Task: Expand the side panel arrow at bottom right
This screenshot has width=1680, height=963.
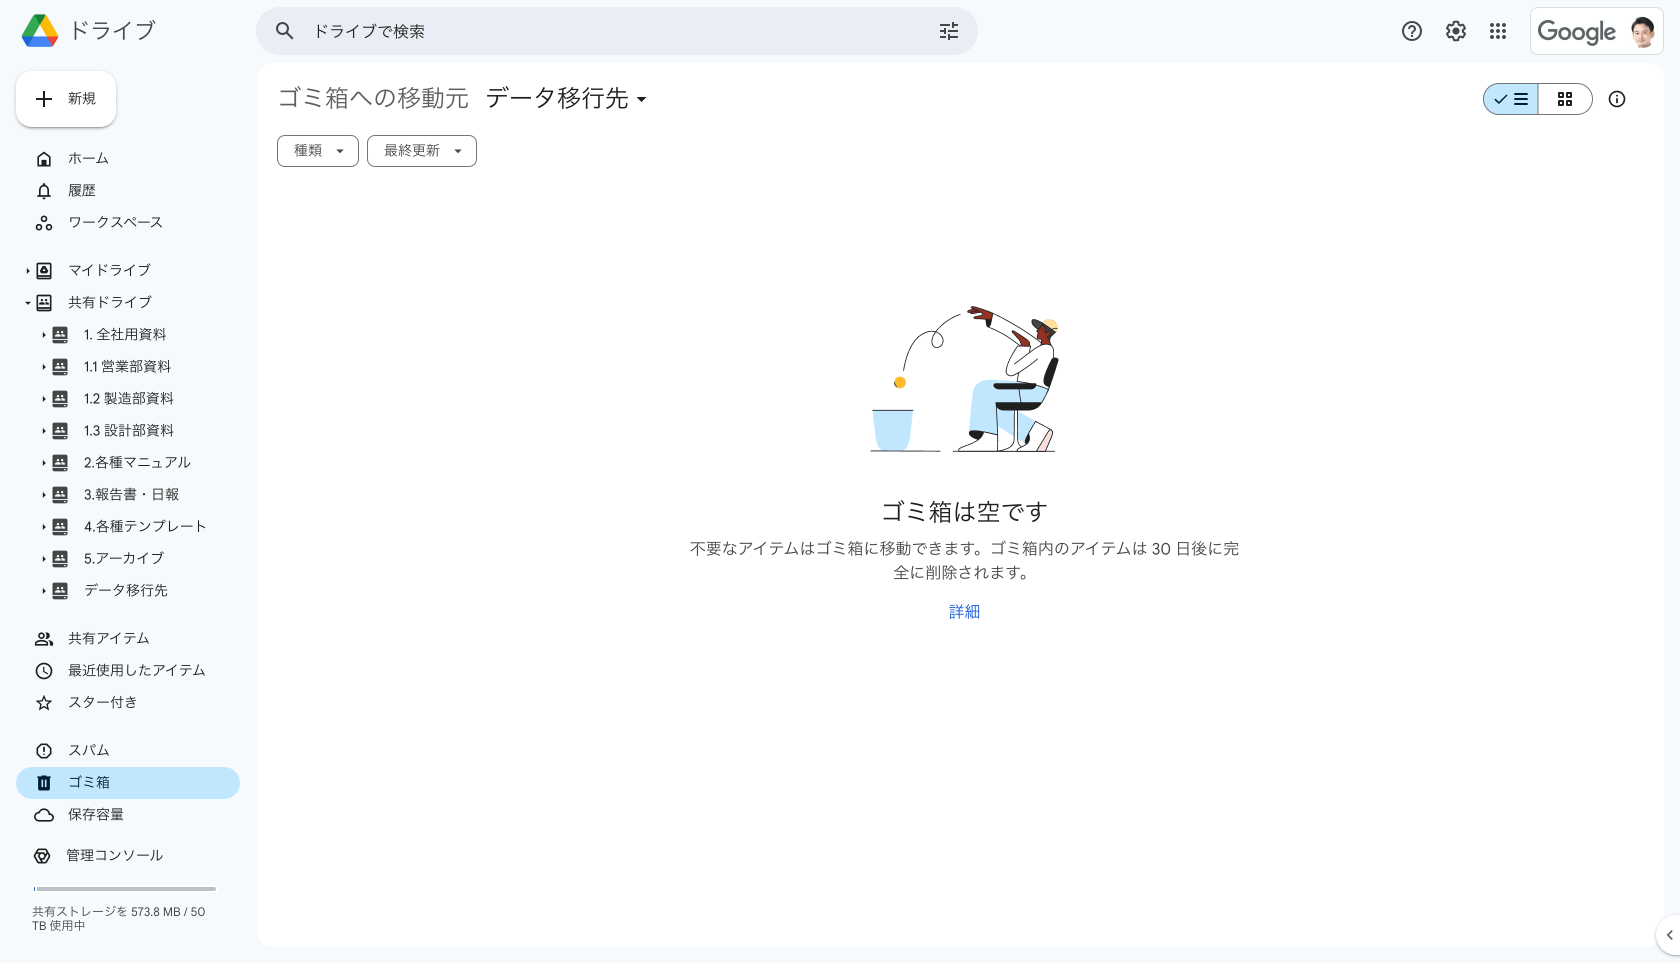Action: tap(1669, 935)
